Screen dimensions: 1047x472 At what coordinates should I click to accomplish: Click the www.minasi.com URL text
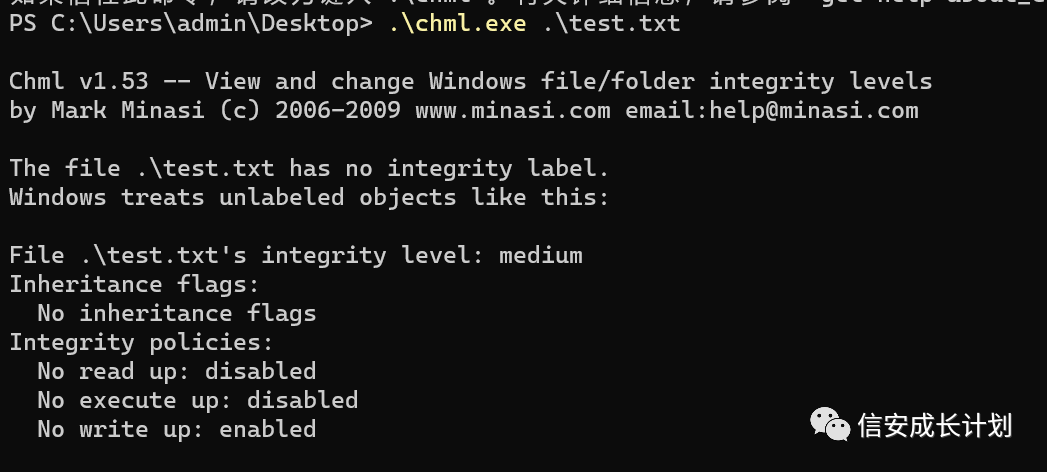(513, 110)
